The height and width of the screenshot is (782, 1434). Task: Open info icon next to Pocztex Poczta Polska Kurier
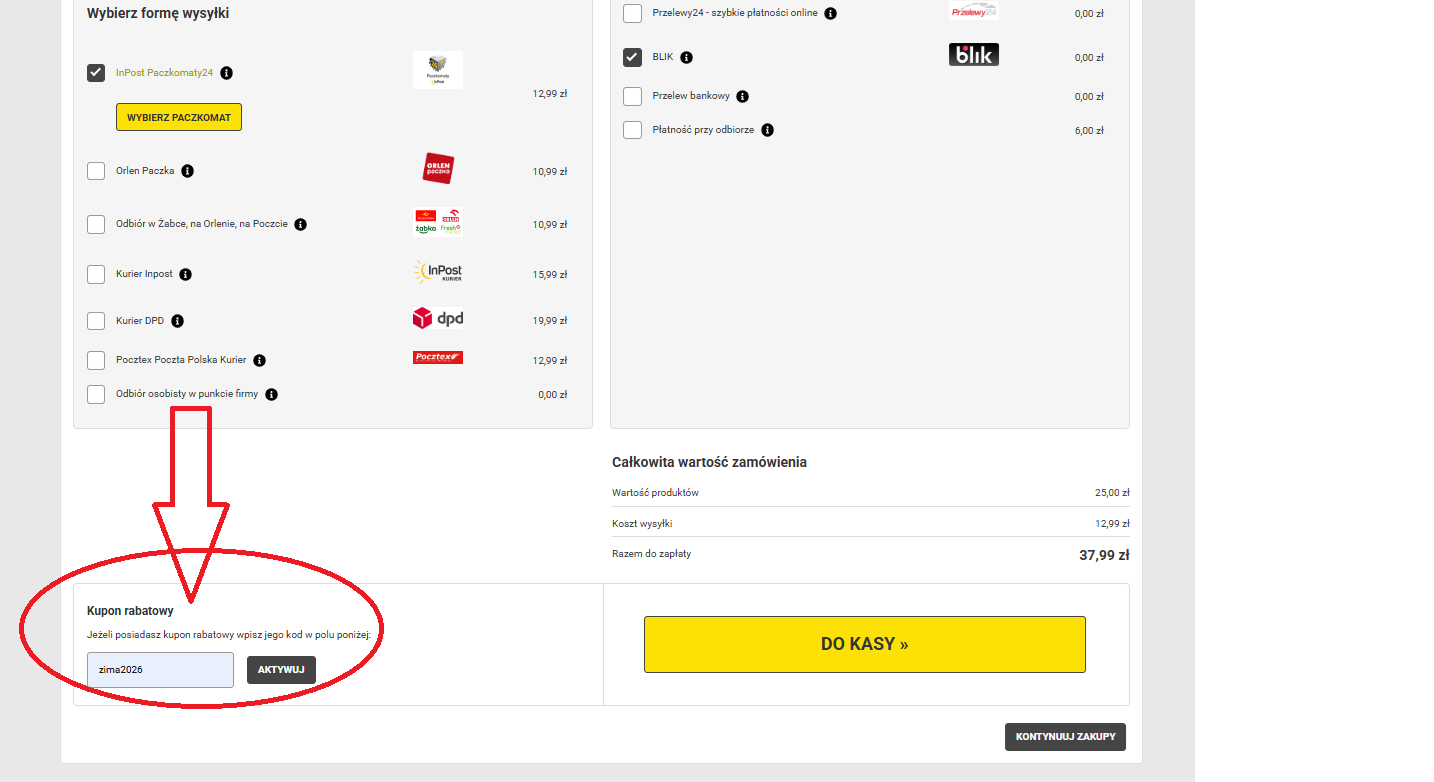pyautogui.click(x=259, y=360)
